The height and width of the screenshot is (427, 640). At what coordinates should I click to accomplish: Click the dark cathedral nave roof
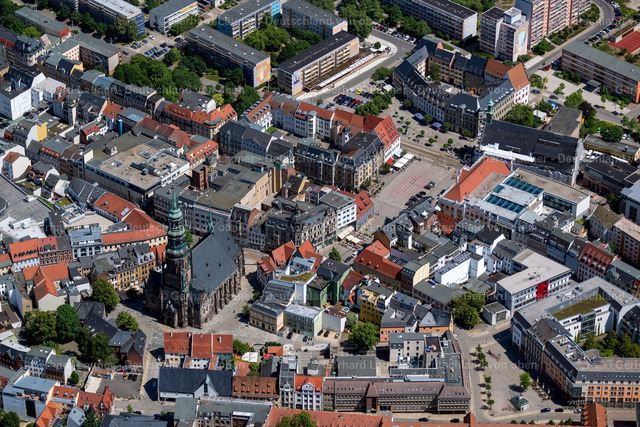pyautogui.click(x=213, y=261)
